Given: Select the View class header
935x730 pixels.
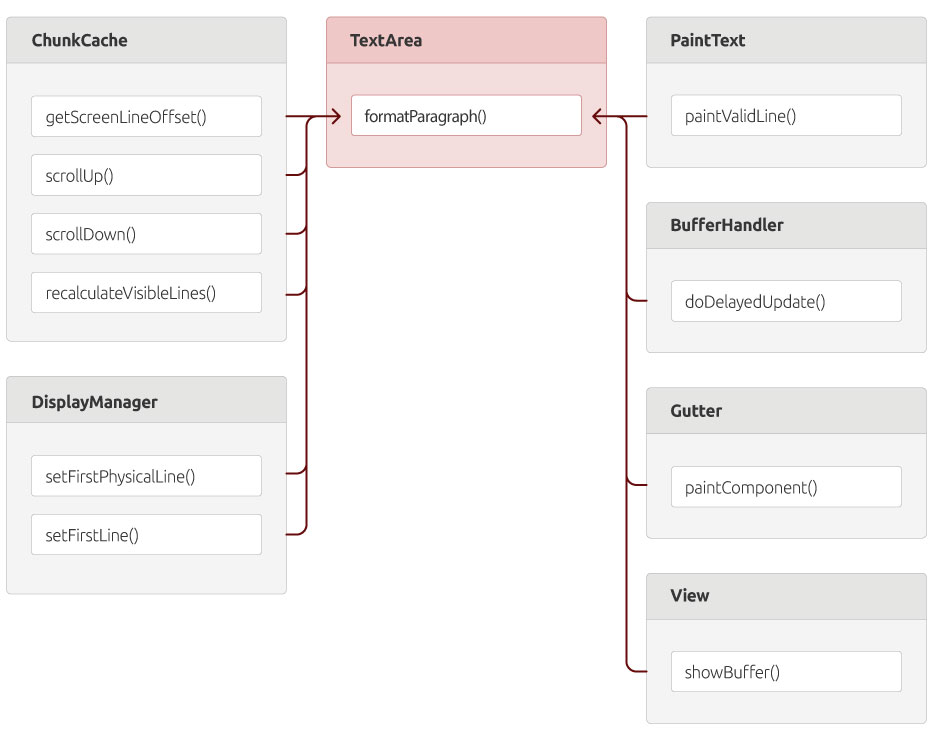Looking at the screenshot, I should pyautogui.click(x=786, y=596).
